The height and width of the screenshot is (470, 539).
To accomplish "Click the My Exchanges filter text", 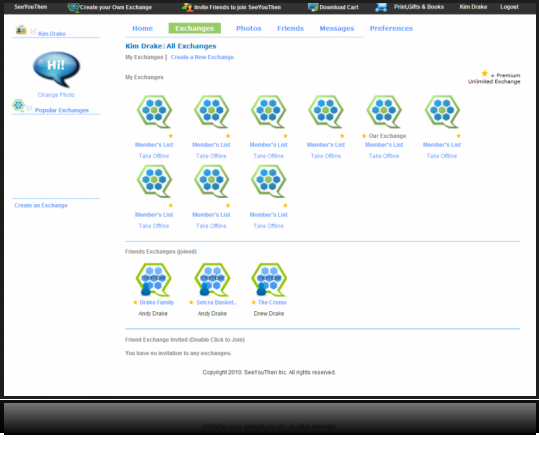I will point(144,57).
